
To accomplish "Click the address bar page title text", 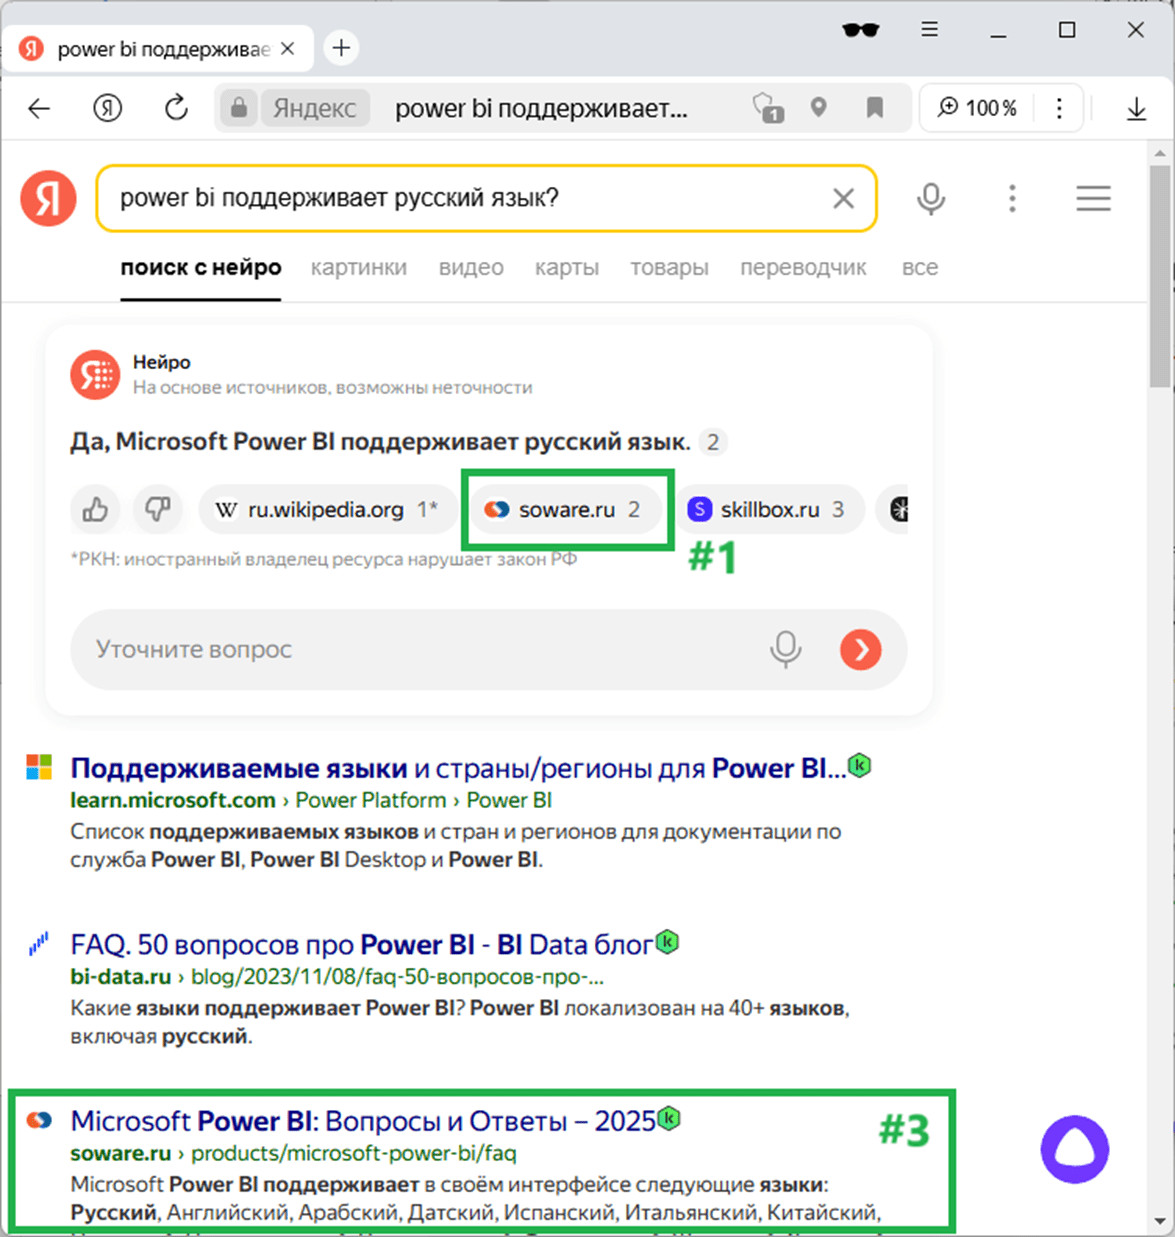I will [x=541, y=109].
